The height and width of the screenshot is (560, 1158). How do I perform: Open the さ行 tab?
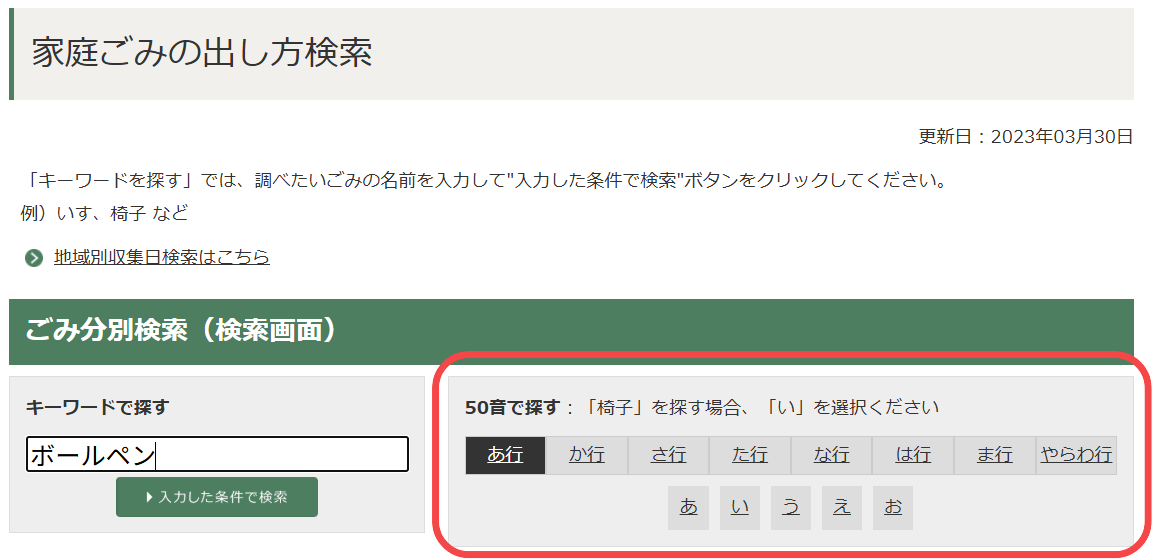[x=668, y=455]
